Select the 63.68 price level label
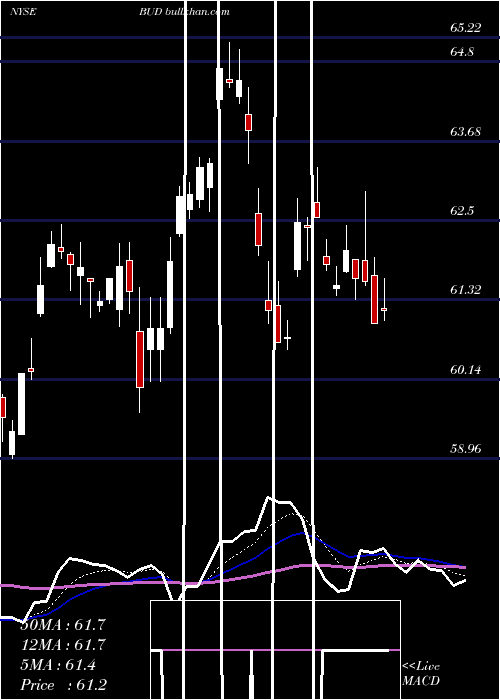 [465, 132]
